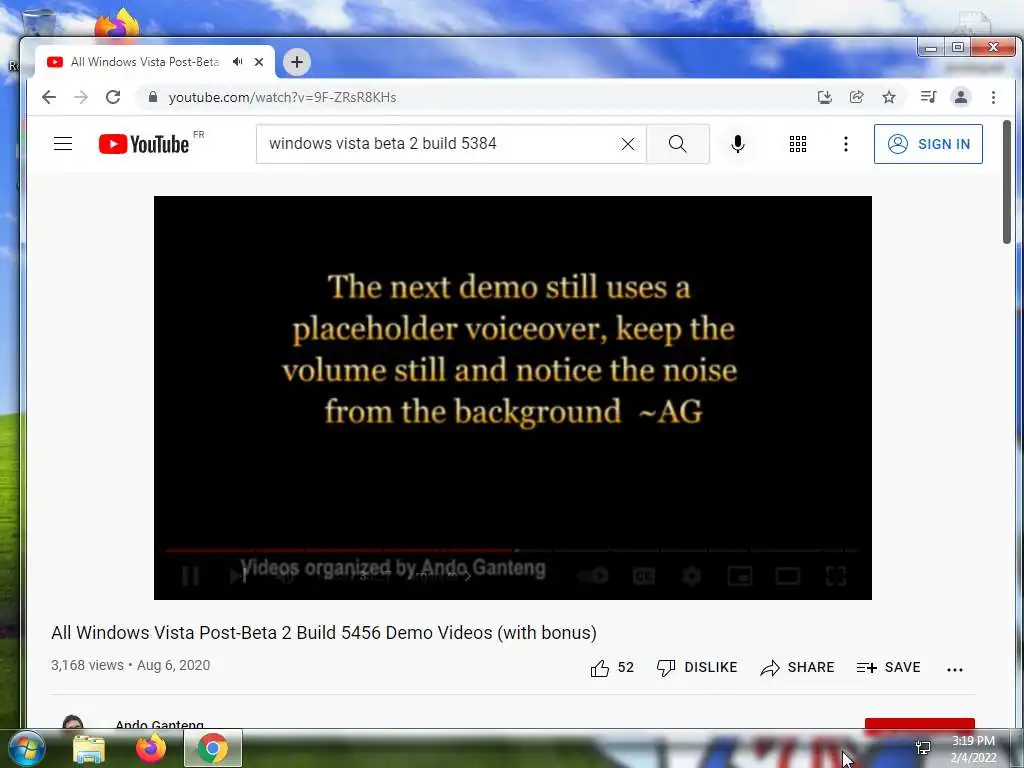This screenshot has width=1024, height=768.
Task: Click the DISLIKE button
Action: [x=697, y=667]
